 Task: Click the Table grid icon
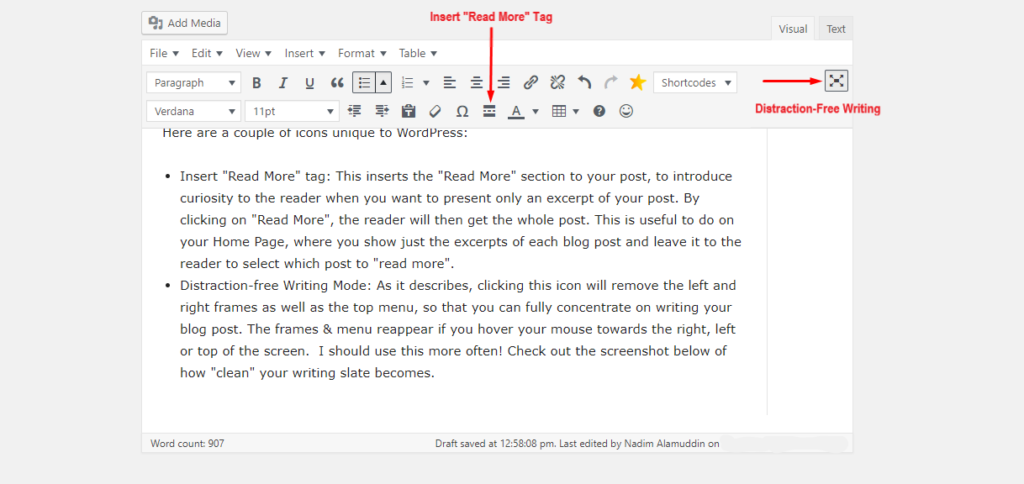click(x=559, y=111)
